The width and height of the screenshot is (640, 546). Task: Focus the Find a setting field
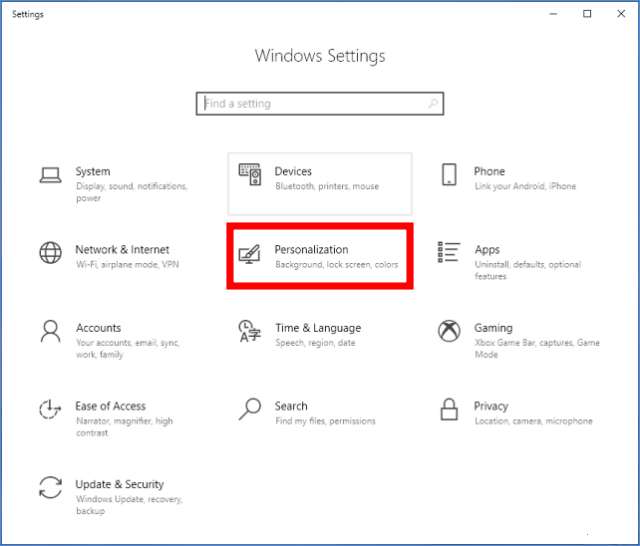320,104
